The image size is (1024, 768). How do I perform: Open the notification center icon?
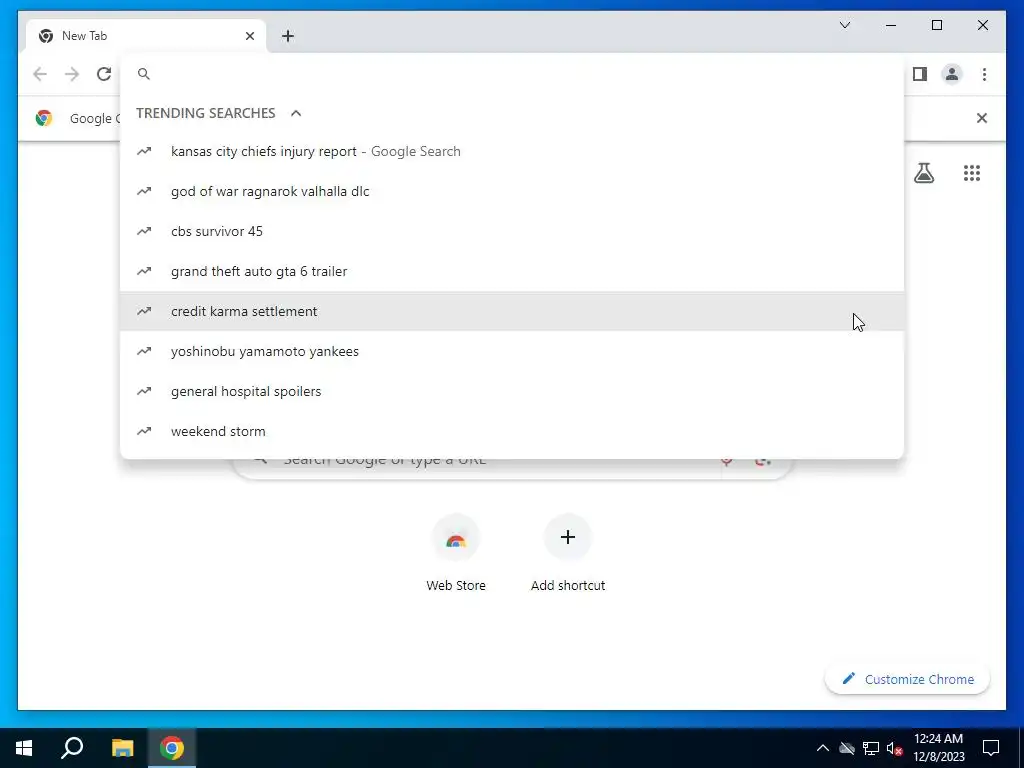coord(991,748)
